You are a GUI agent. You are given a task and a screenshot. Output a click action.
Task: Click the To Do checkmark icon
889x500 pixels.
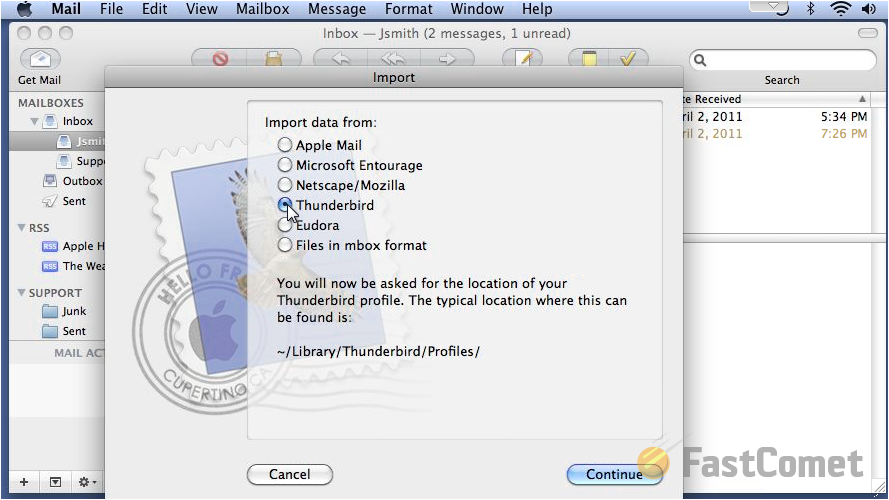click(628, 58)
